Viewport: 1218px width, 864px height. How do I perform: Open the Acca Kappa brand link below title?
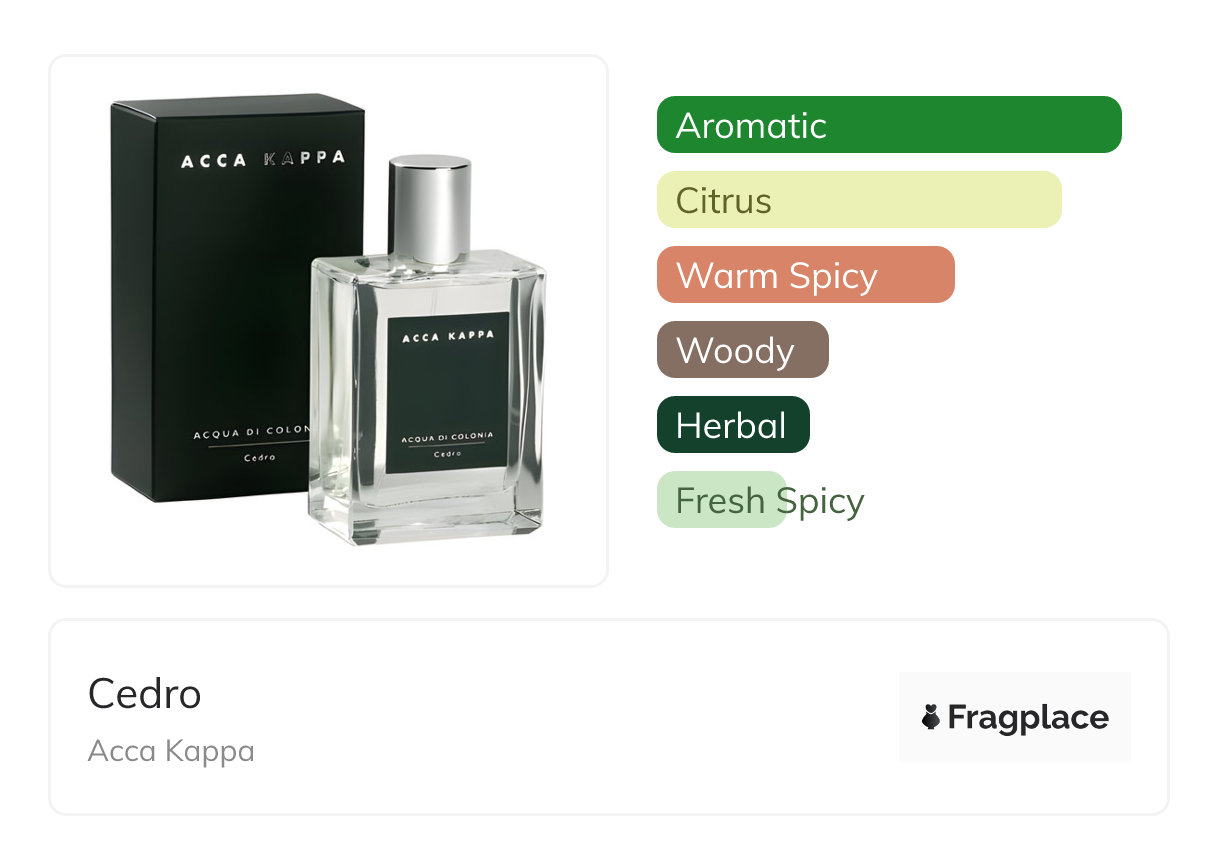pos(171,750)
